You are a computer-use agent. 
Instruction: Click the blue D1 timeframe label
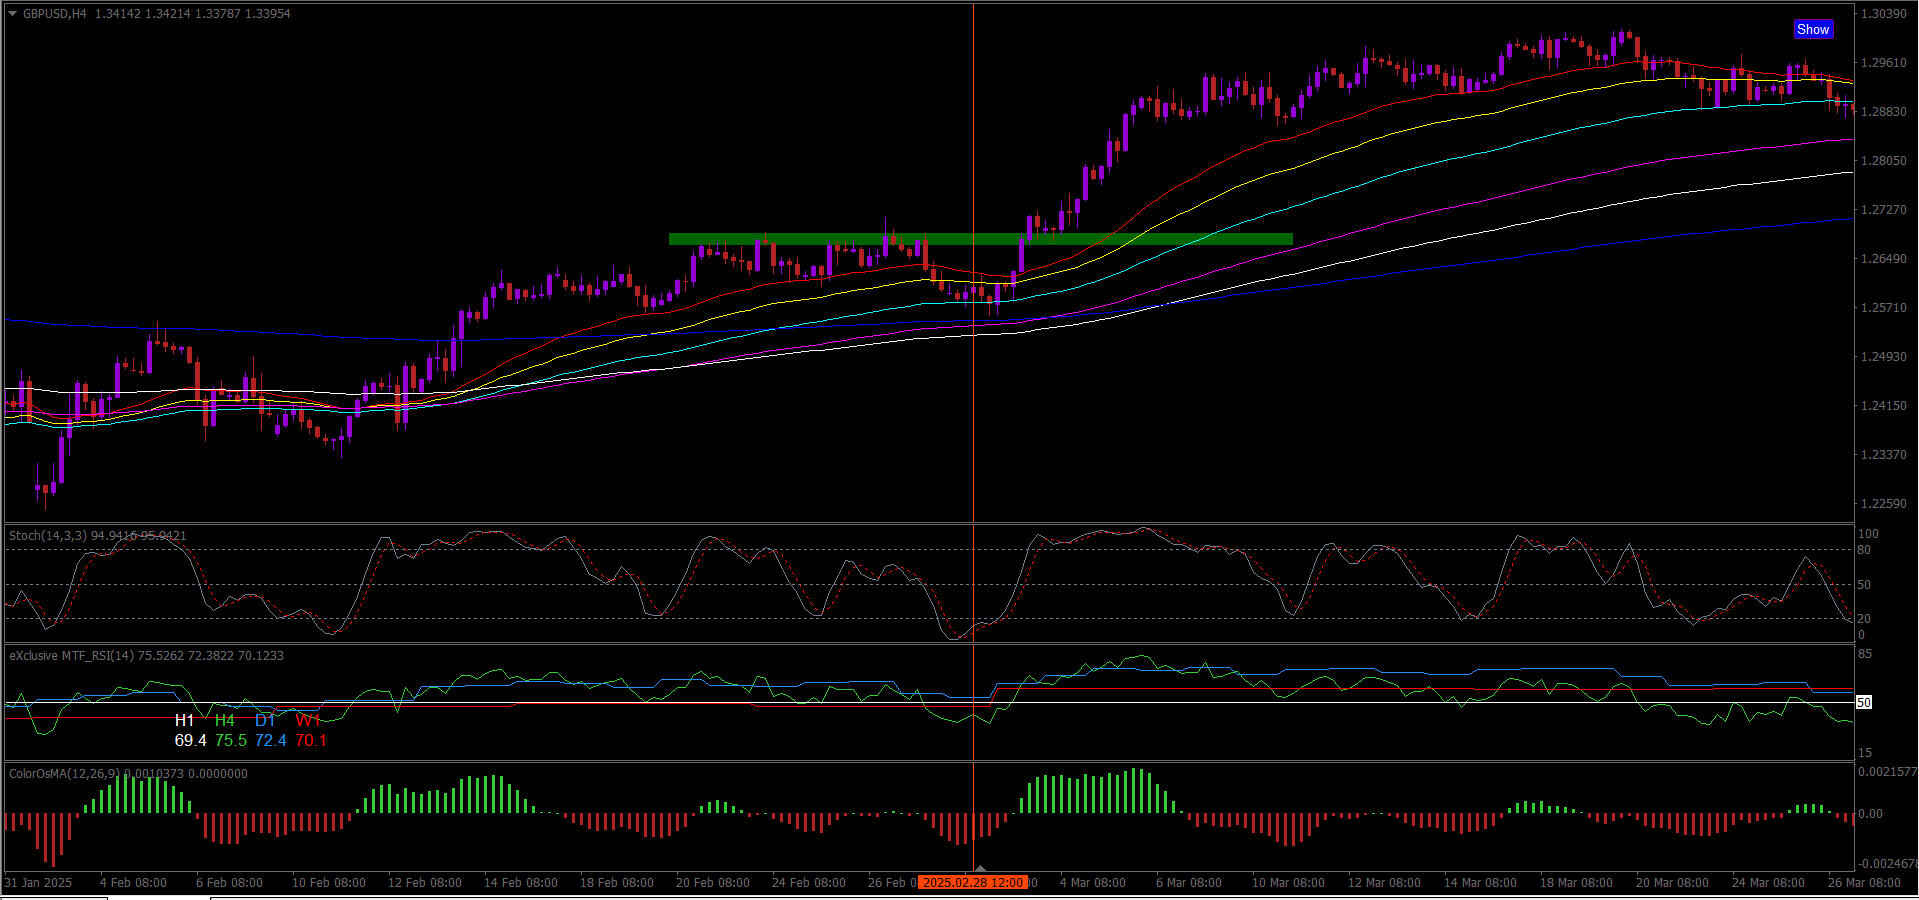click(264, 720)
